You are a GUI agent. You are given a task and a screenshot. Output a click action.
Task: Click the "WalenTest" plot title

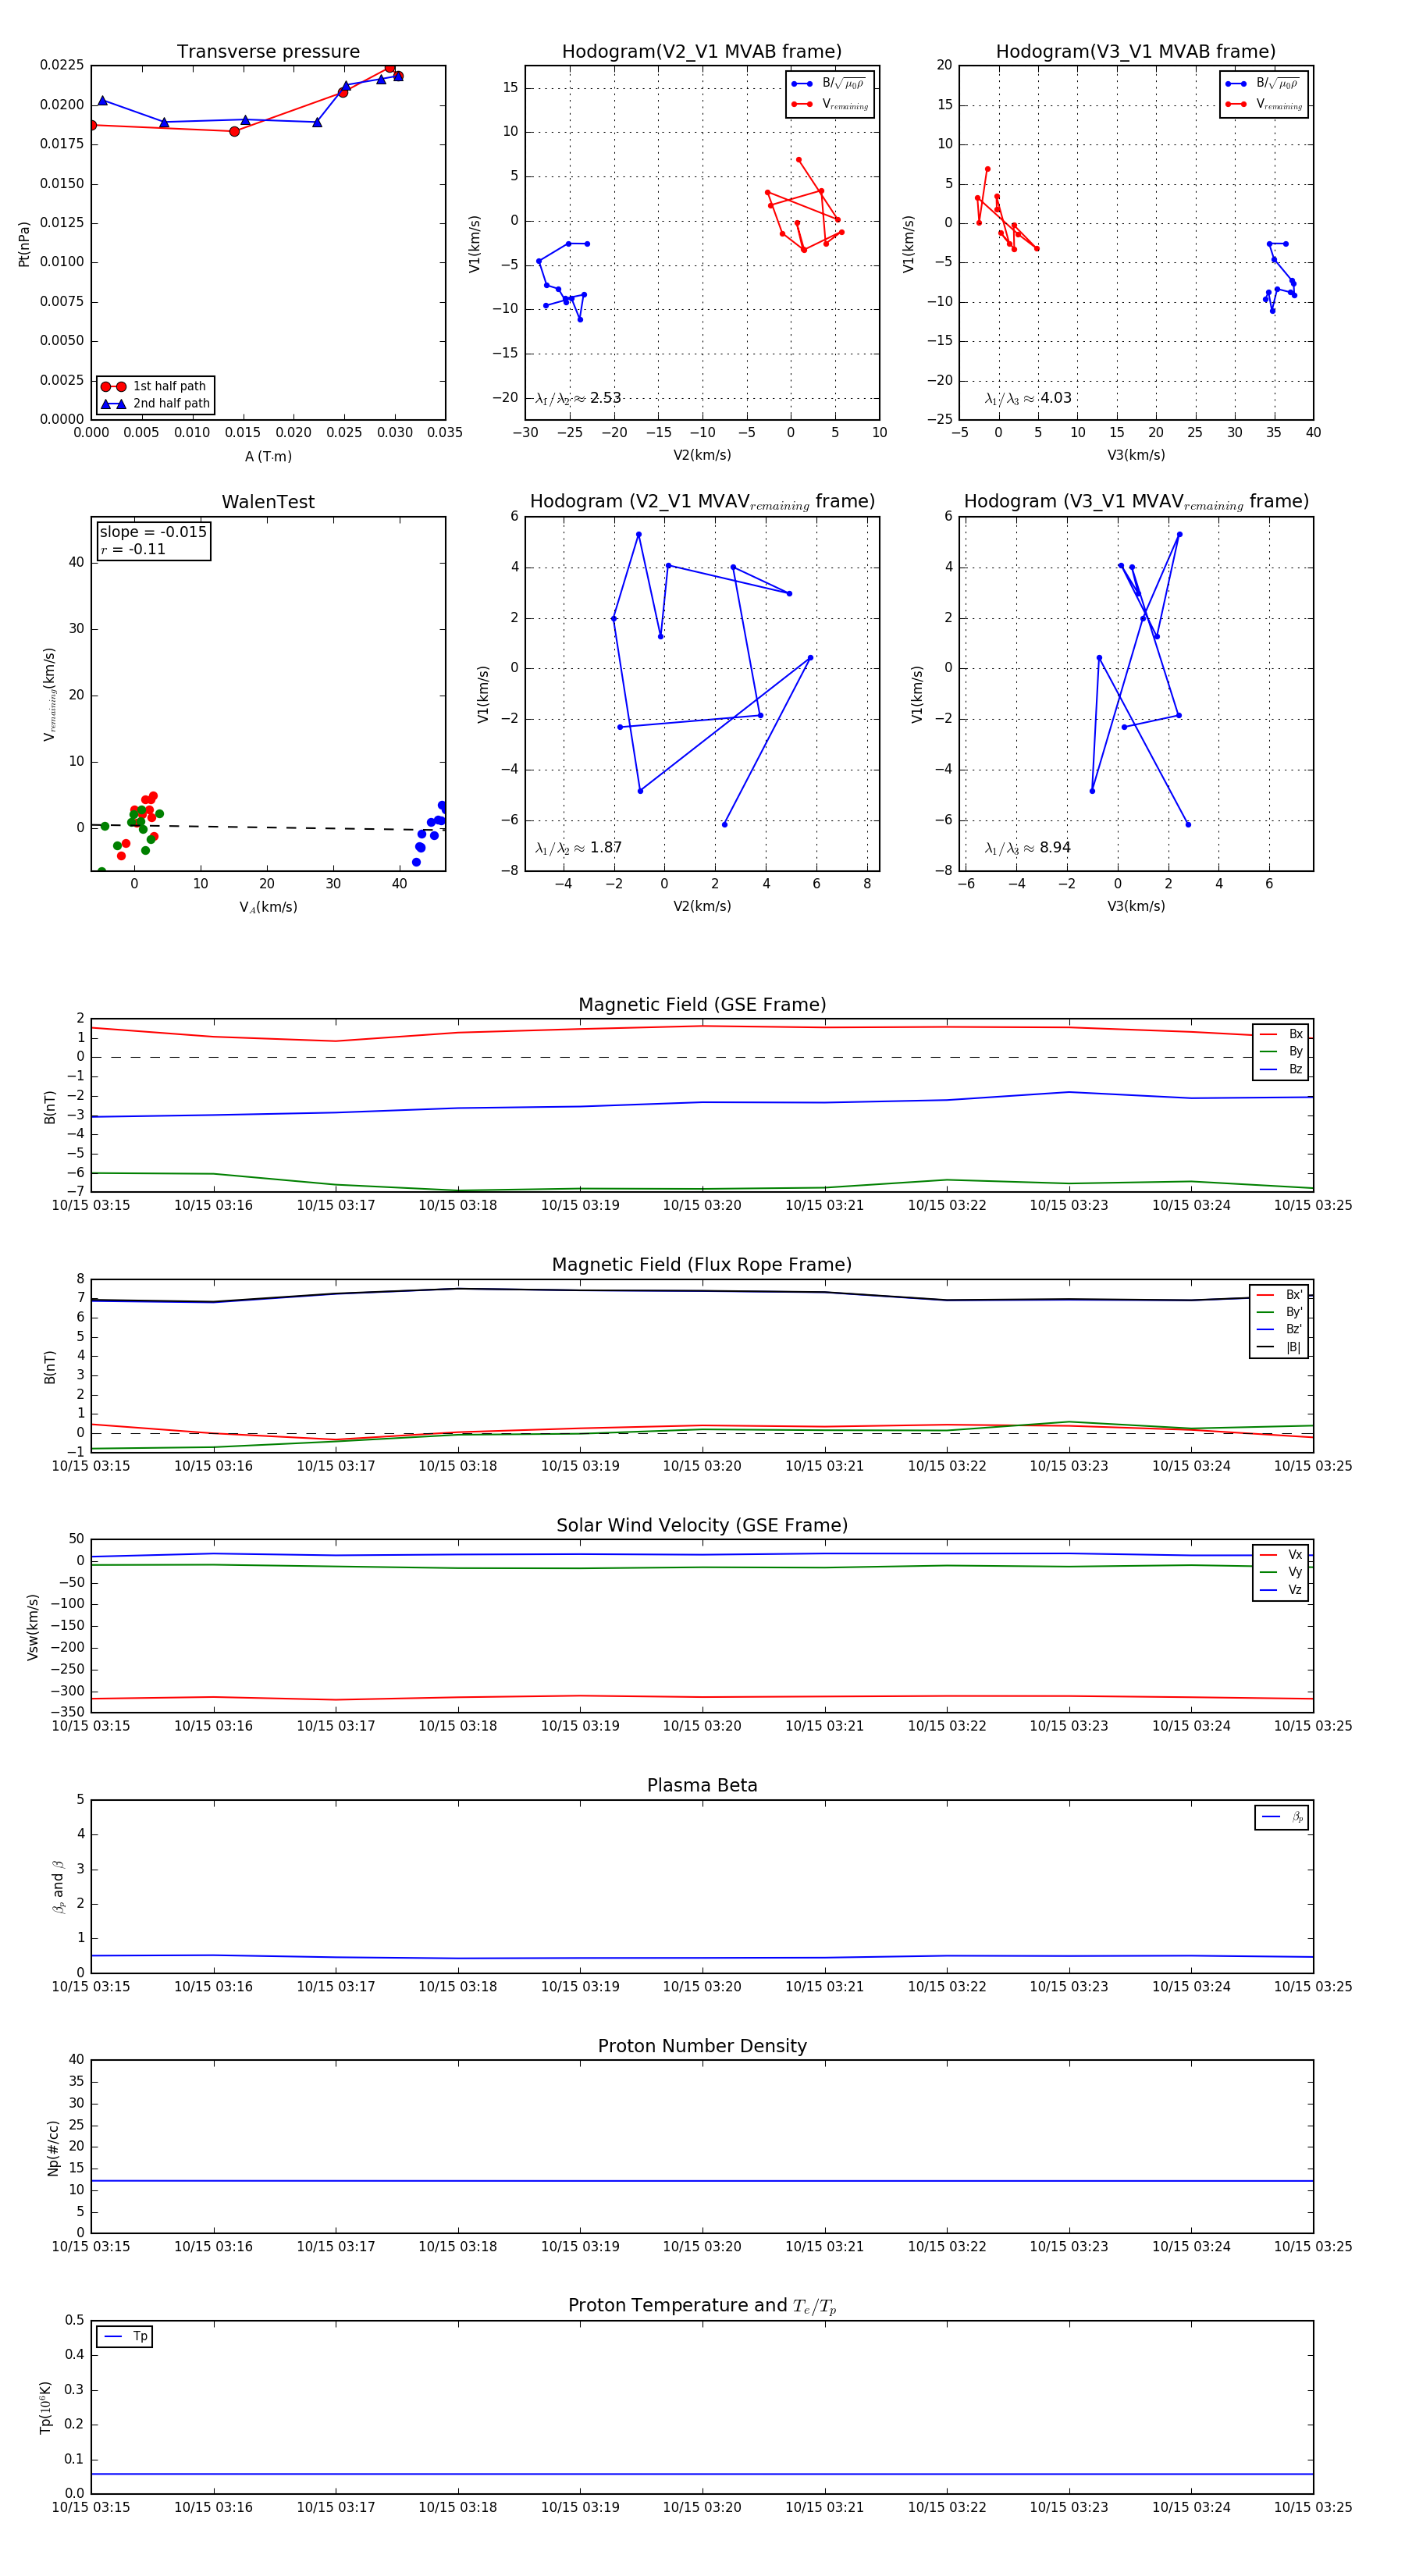(x=268, y=502)
